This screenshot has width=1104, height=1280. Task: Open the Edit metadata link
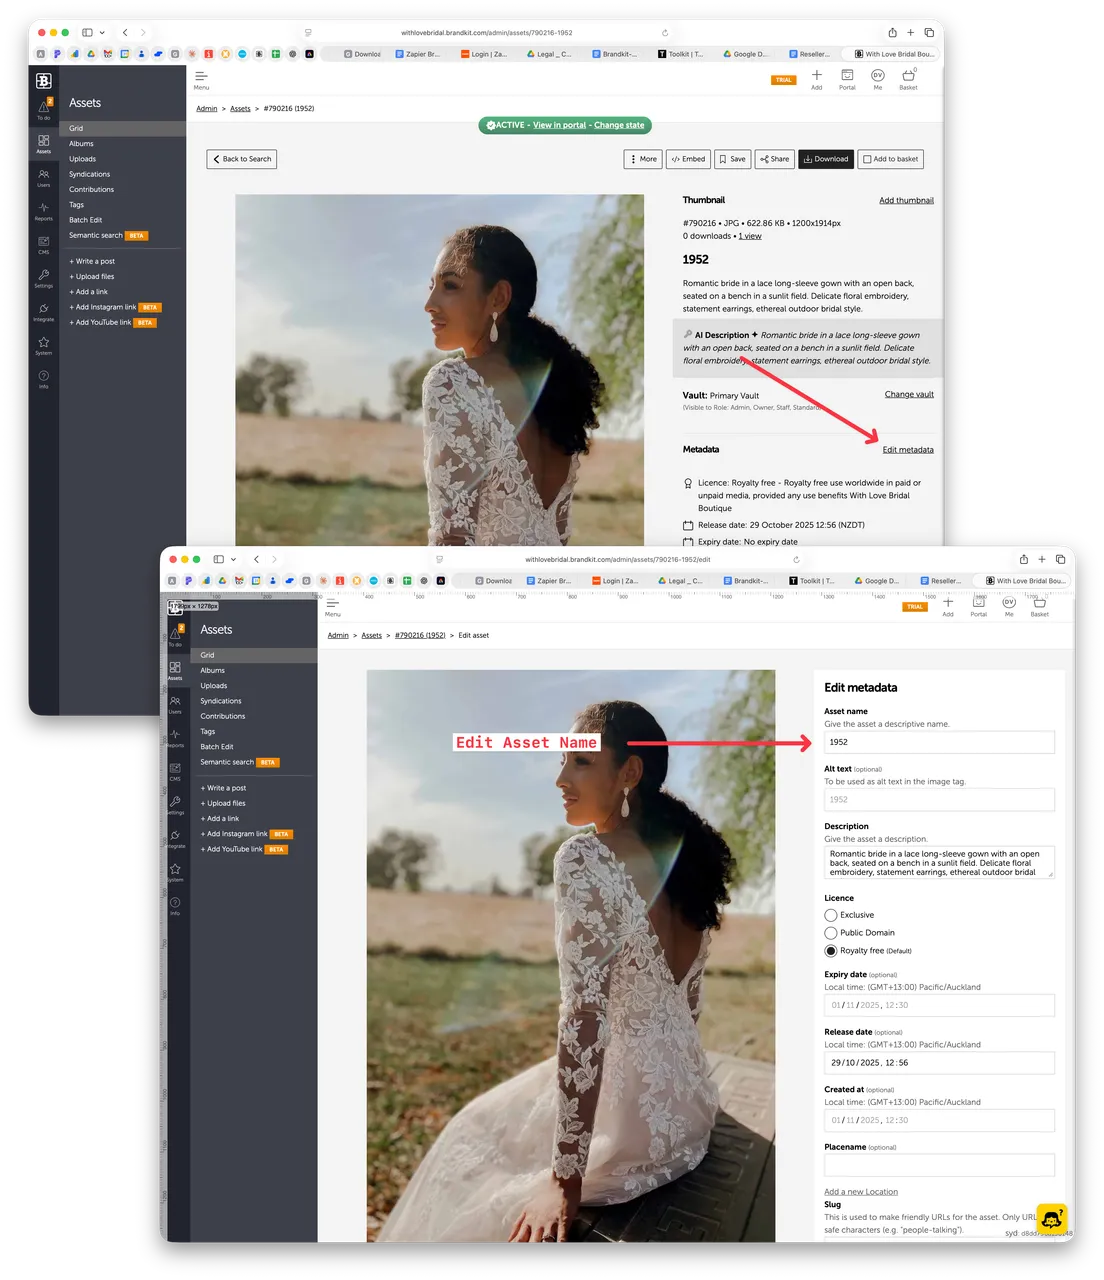pos(908,449)
